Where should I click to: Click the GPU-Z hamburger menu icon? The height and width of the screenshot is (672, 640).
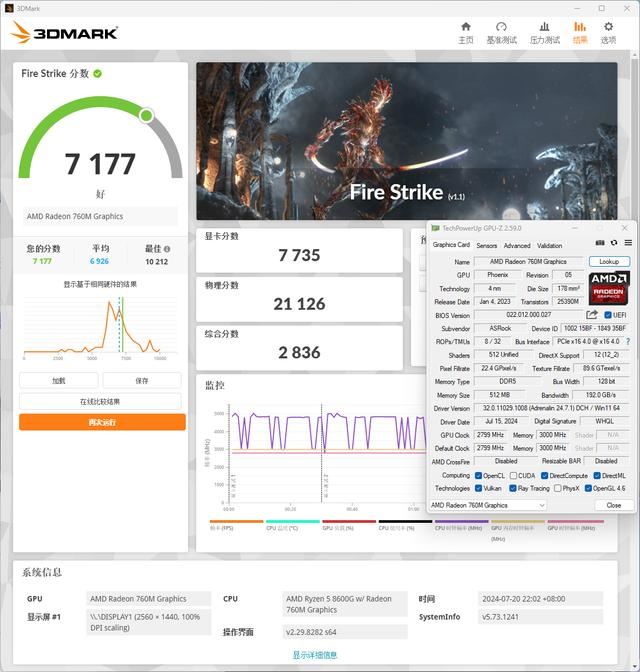(627, 243)
